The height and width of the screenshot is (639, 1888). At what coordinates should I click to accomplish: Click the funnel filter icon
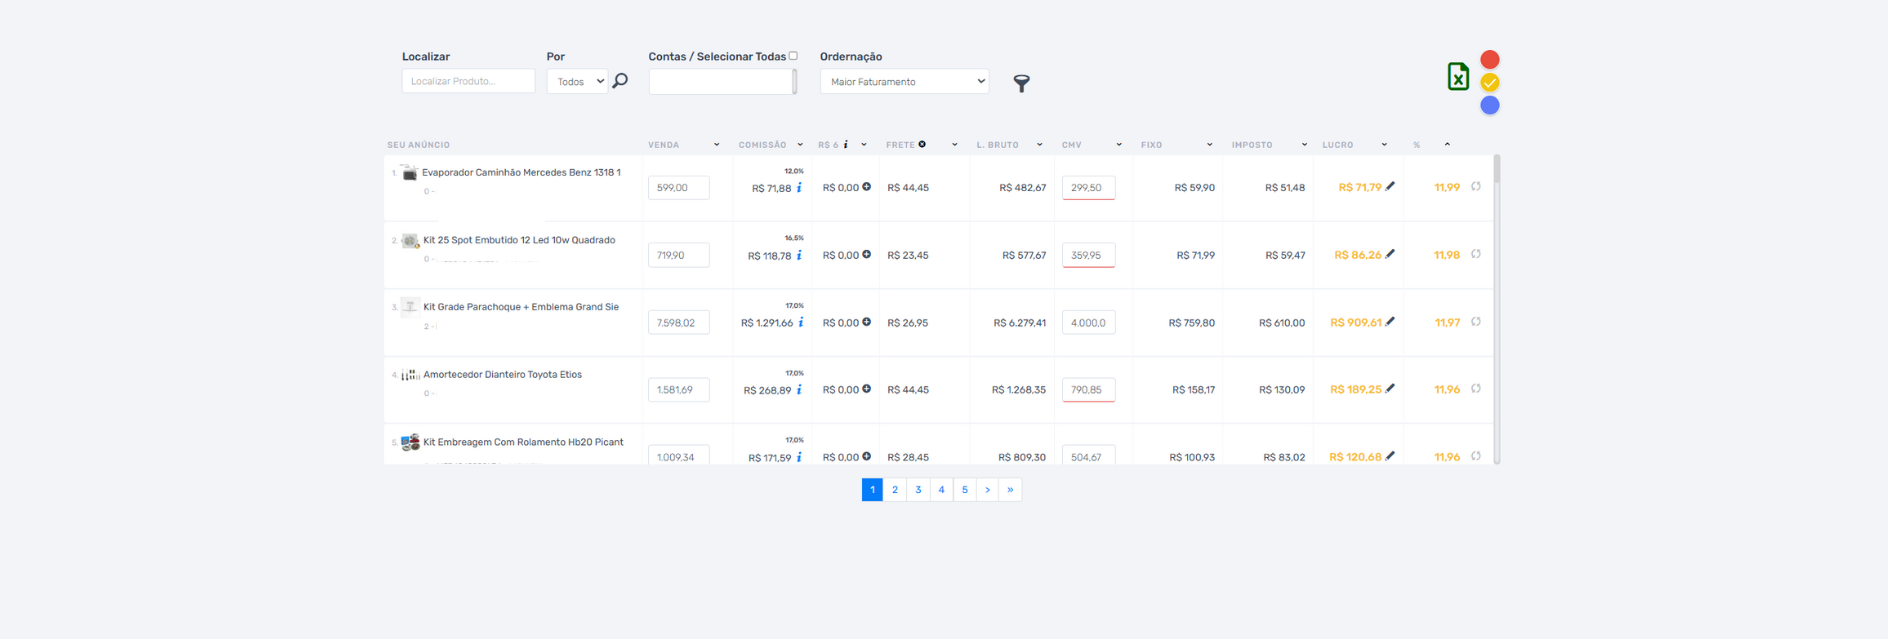[x=1021, y=83]
